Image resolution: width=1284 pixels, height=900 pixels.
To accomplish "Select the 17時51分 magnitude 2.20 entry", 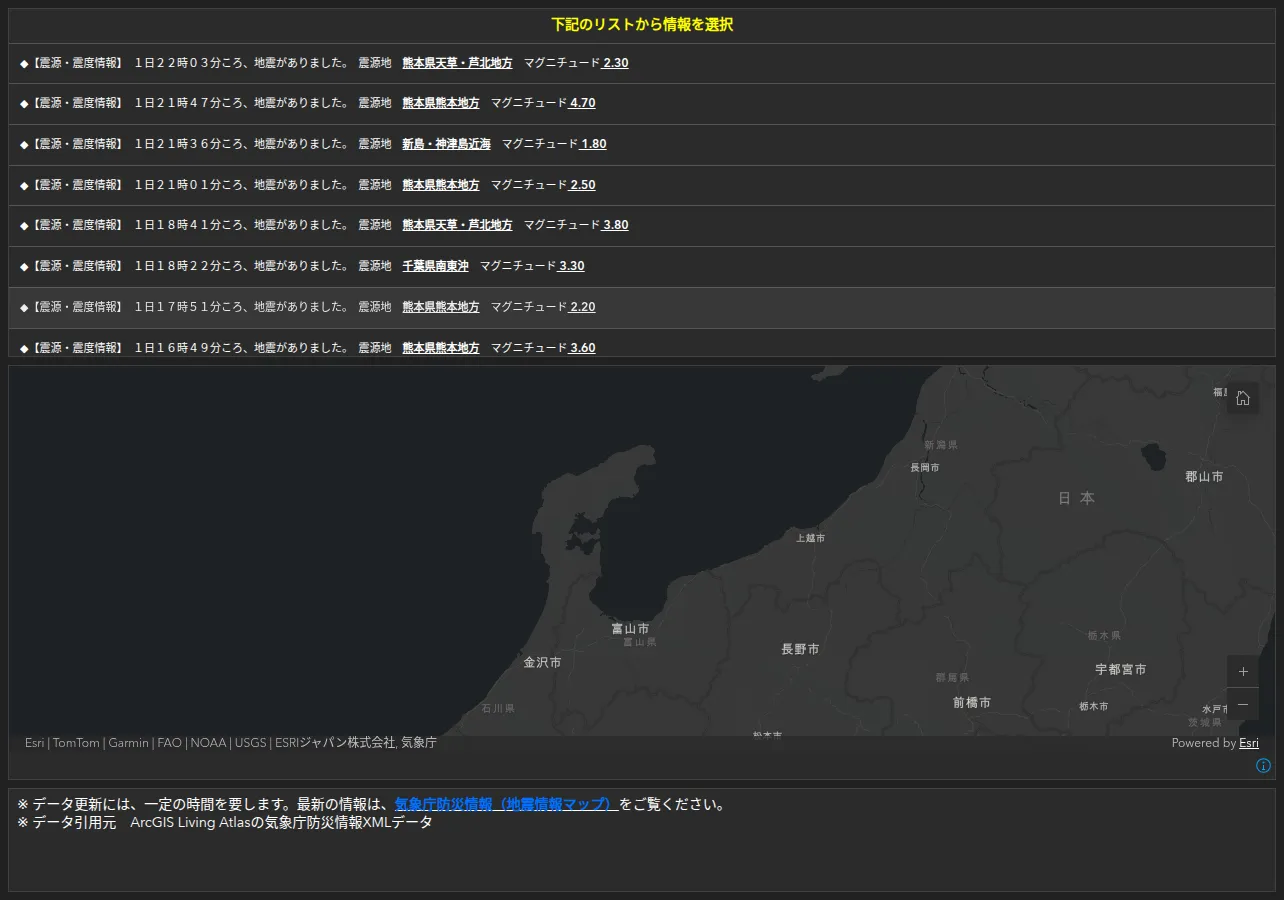I will click(642, 307).
